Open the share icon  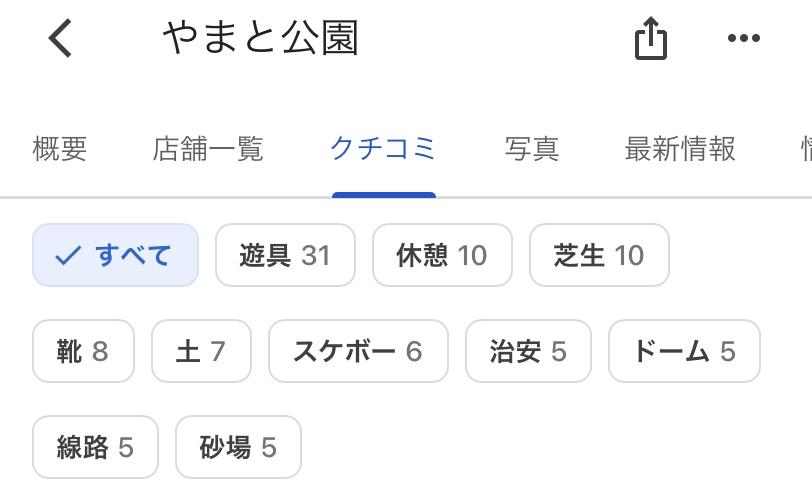click(650, 40)
